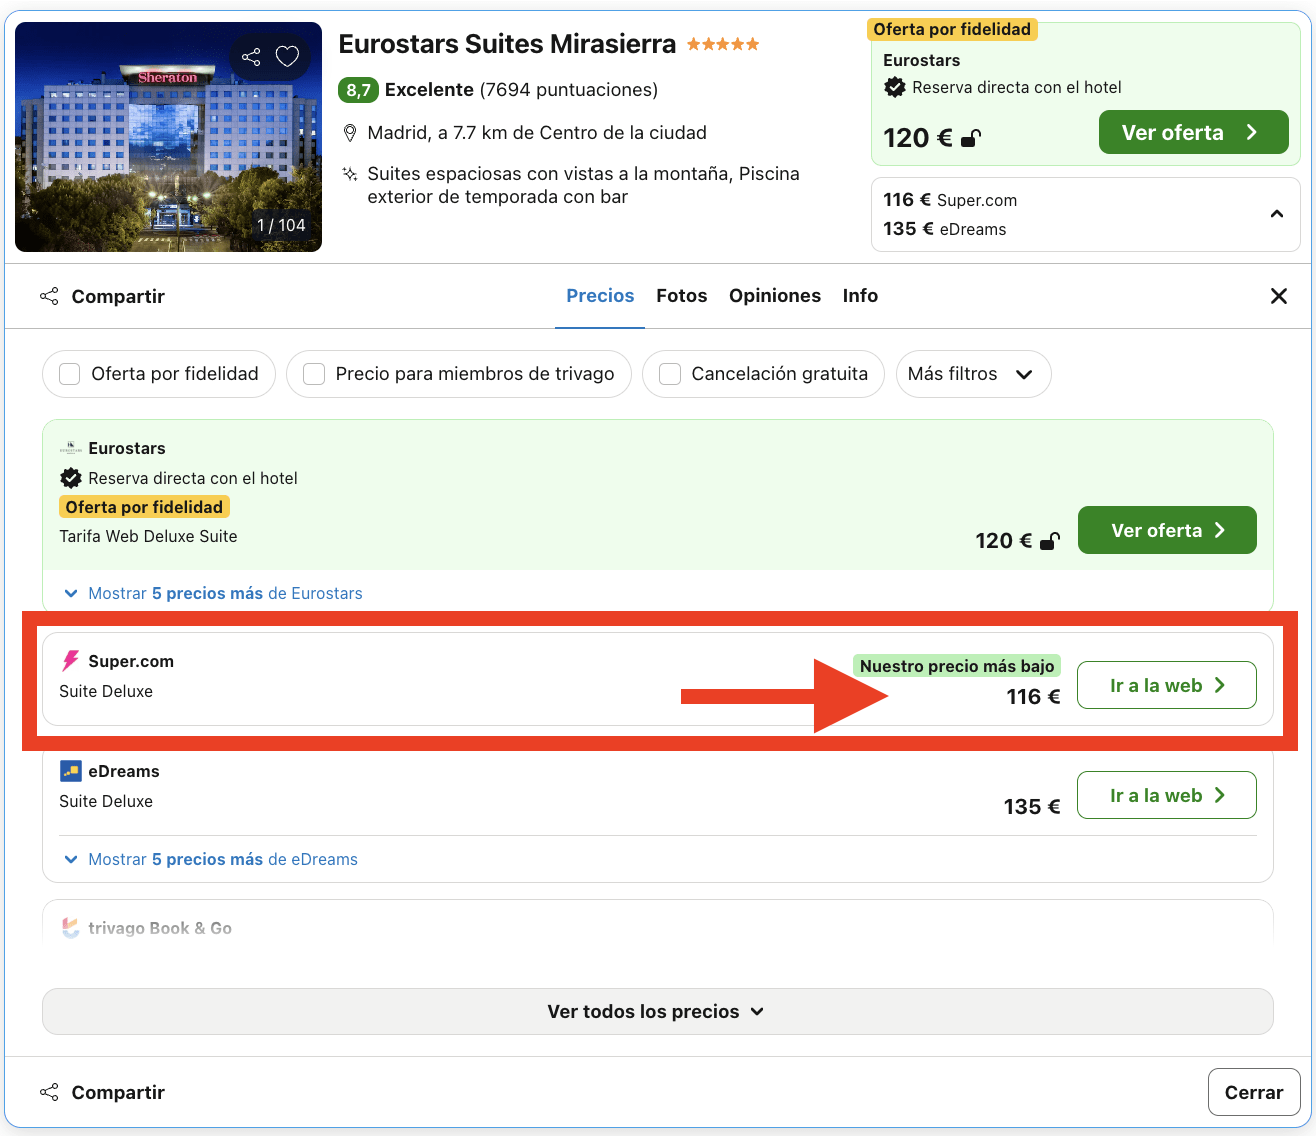Collapse the Super.com price summary chevron

click(x=1277, y=214)
